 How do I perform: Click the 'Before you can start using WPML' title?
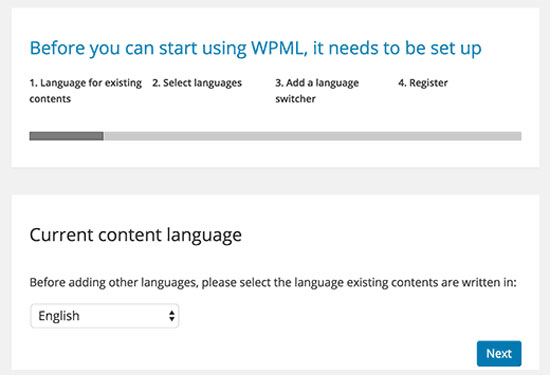click(x=255, y=48)
